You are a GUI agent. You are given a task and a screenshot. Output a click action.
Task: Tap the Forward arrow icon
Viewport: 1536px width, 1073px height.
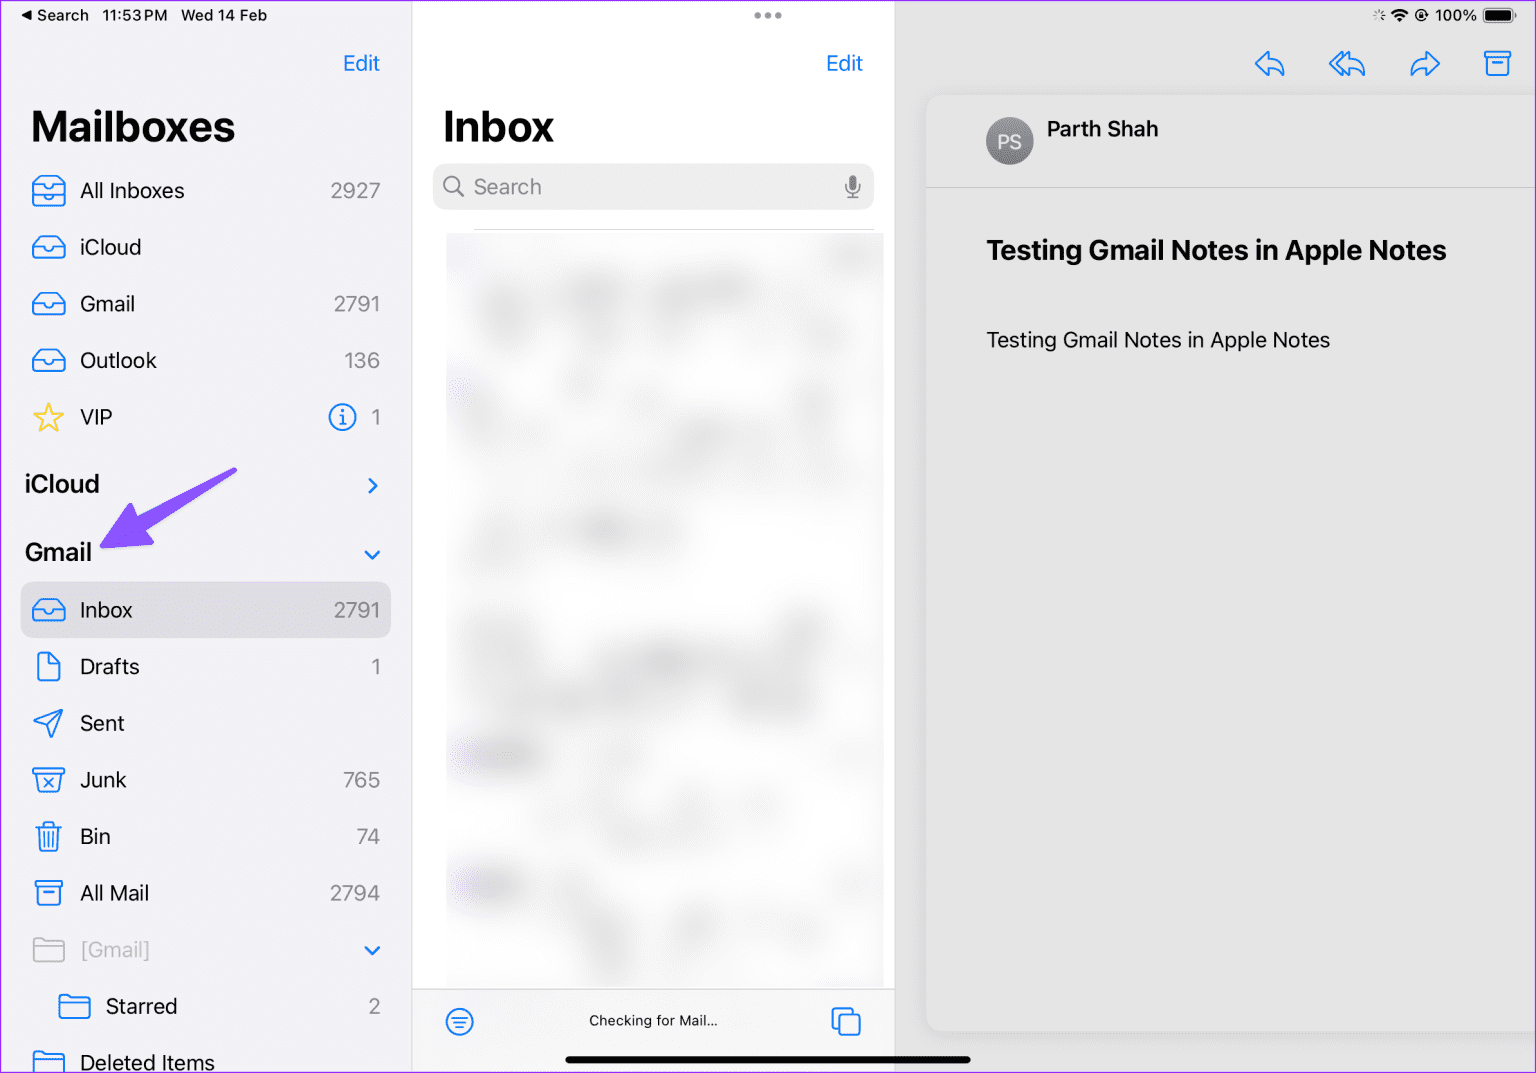point(1424,64)
